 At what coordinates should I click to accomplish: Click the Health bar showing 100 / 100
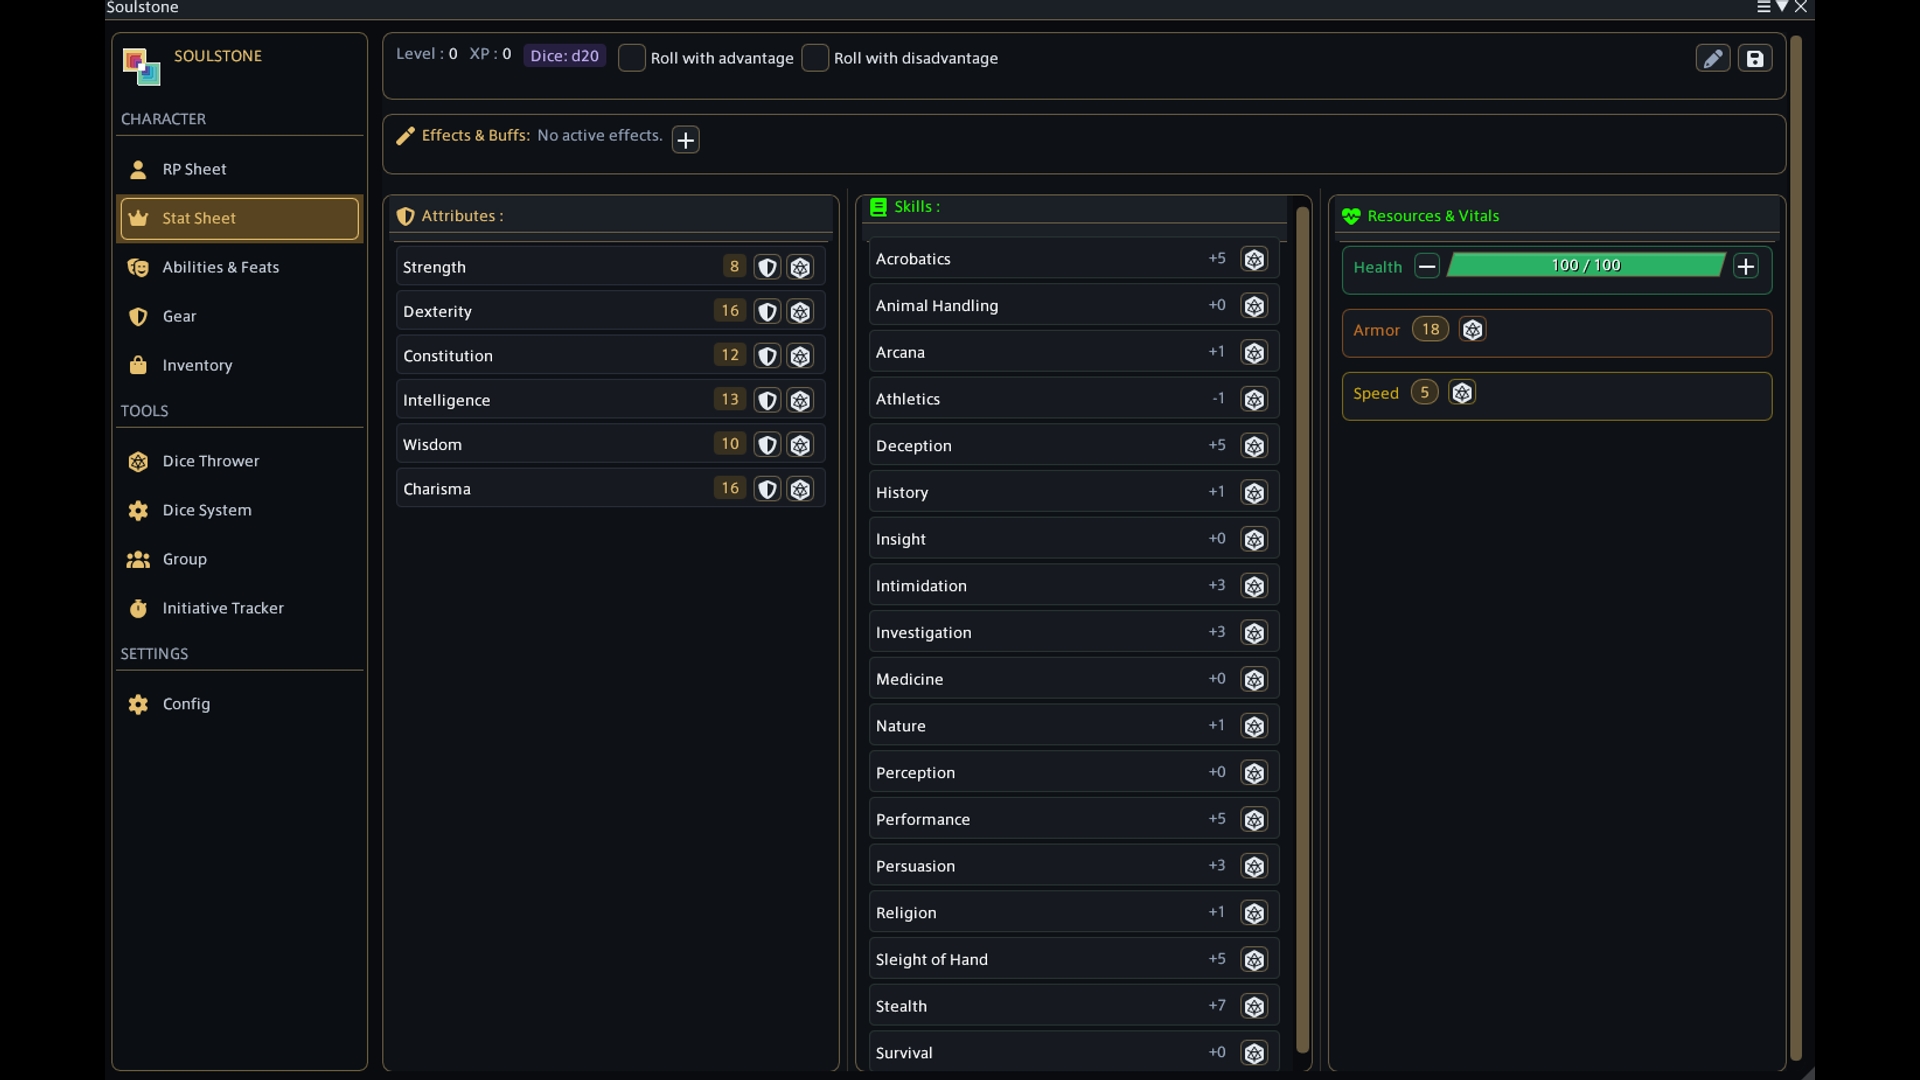point(1586,266)
